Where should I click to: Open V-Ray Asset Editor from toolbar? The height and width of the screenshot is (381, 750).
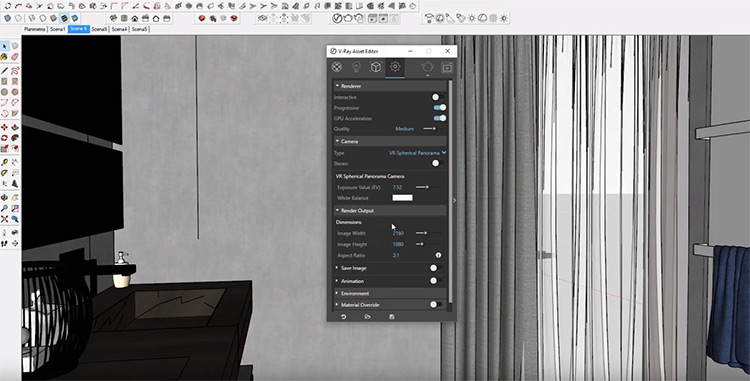pos(337,18)
